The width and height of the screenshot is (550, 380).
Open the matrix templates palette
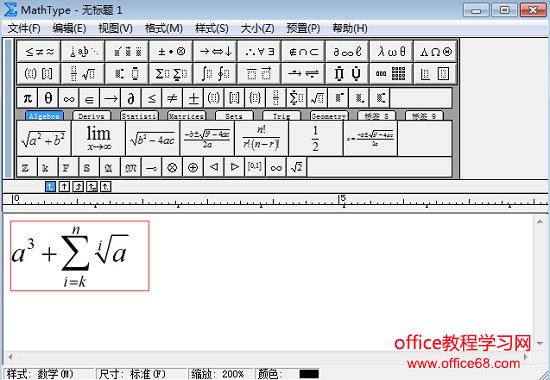click(391, 74)
